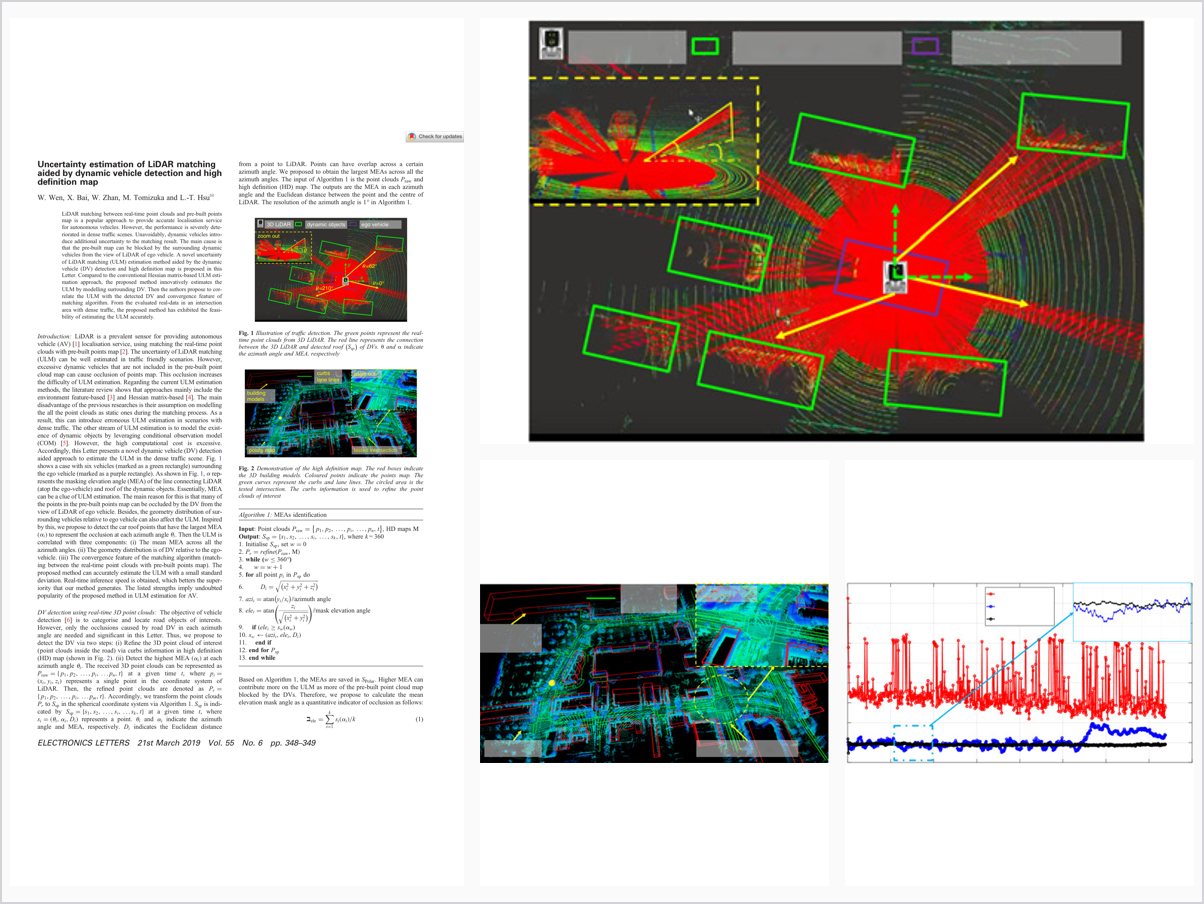The image size is (1204, 904).
Task: Click equation number (1)
Action: click(421, 721)
